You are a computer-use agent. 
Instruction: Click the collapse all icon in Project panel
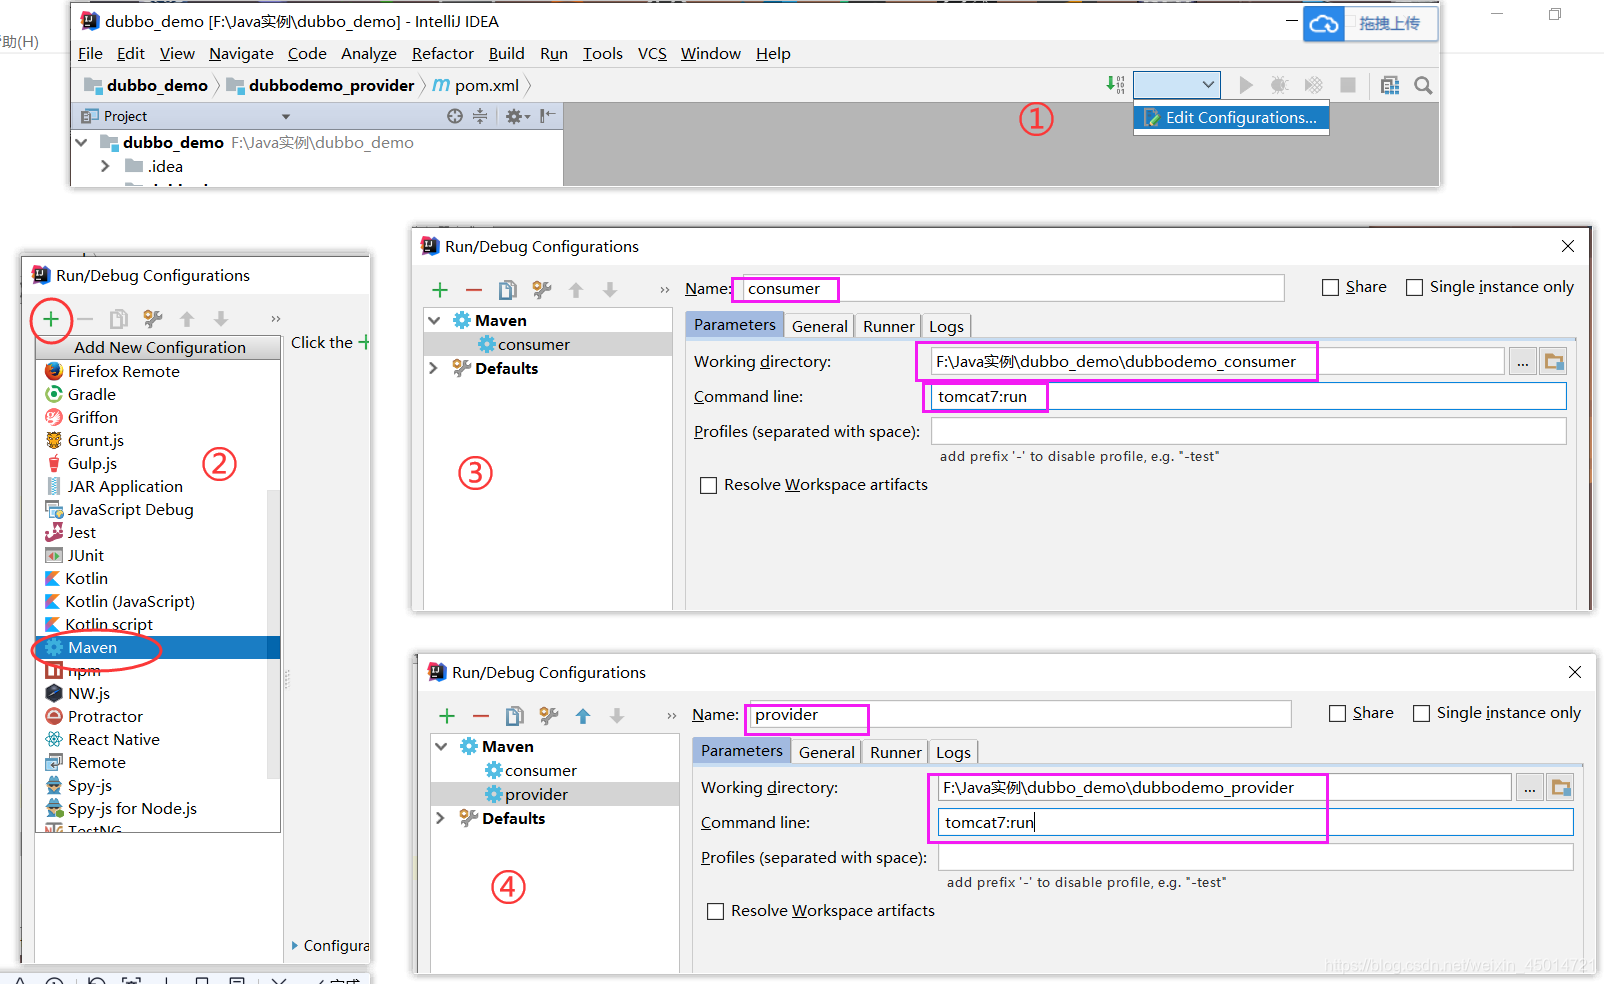click(x=480, y=116)
